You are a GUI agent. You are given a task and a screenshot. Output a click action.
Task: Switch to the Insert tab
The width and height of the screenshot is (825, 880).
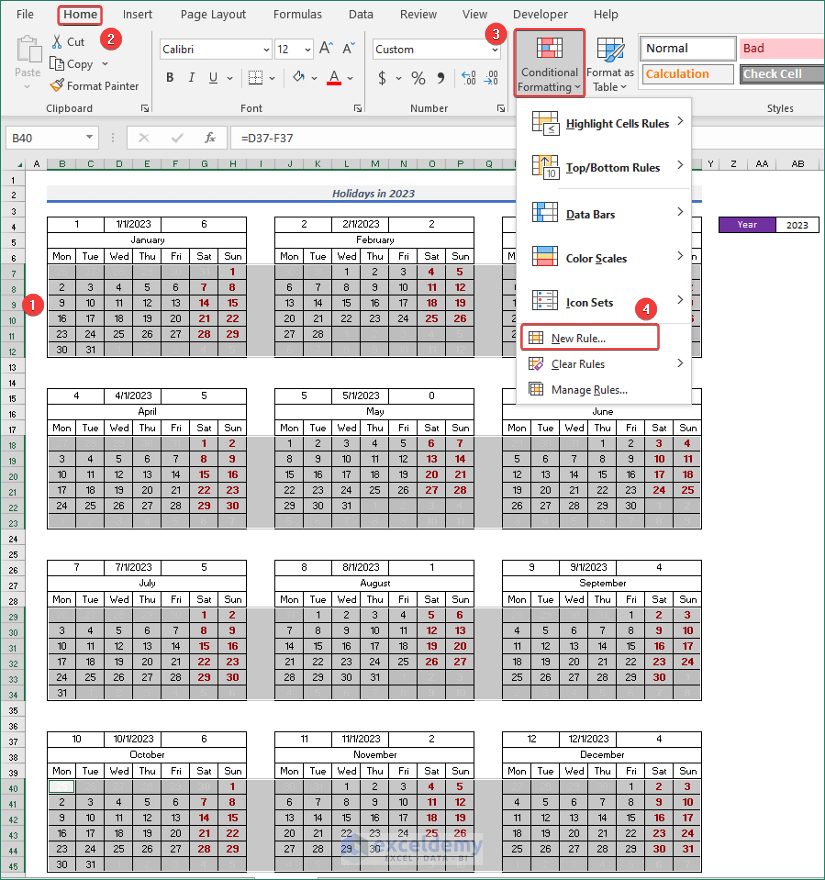coord(138,14)
